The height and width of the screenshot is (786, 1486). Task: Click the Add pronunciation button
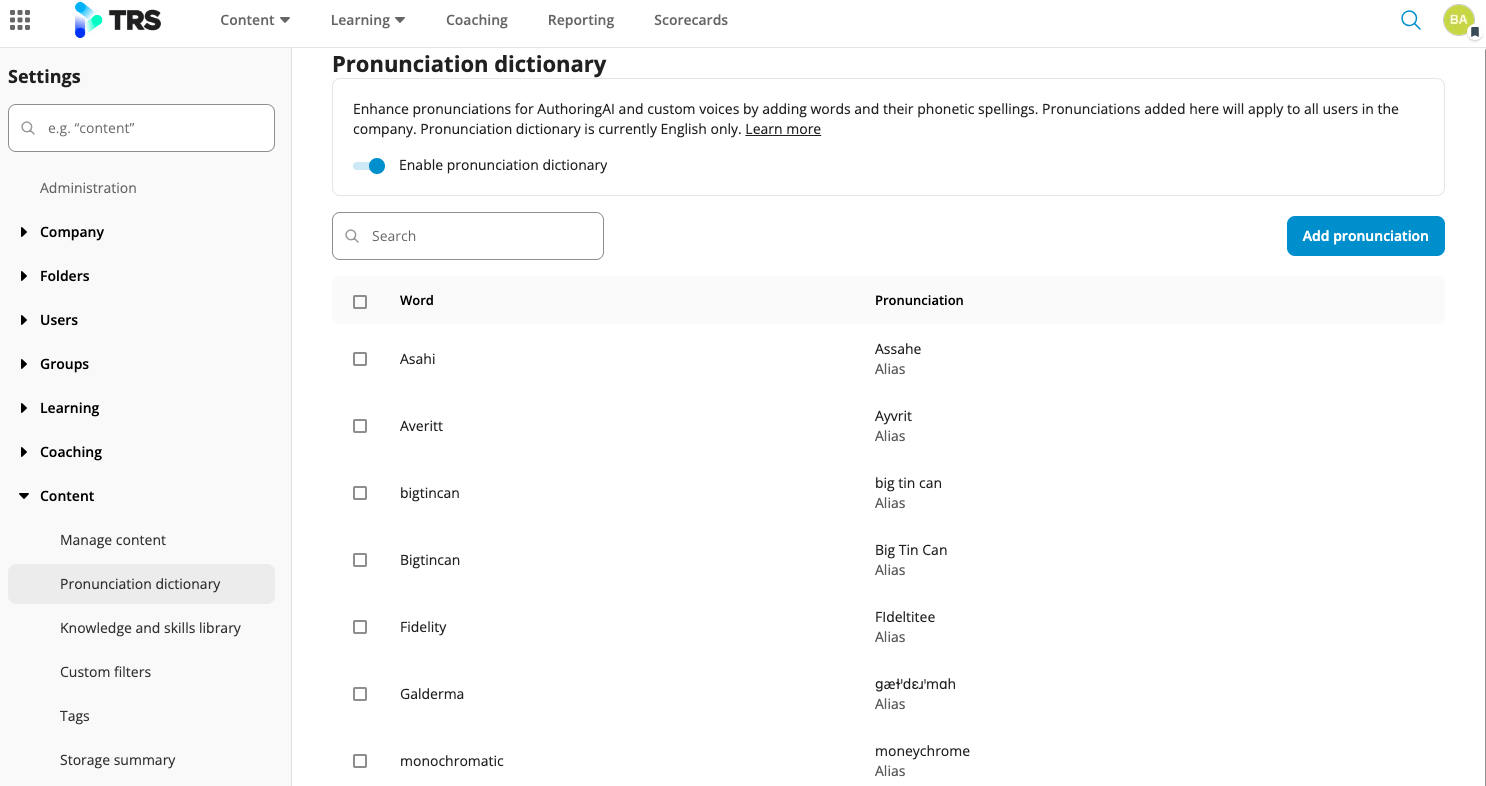1365,236
